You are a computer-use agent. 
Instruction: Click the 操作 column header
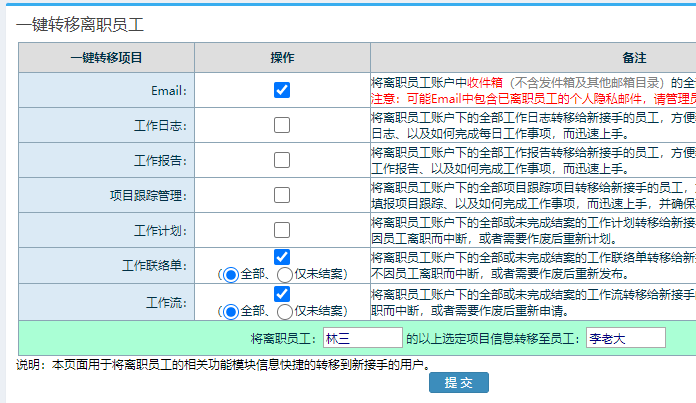point(282,57)
